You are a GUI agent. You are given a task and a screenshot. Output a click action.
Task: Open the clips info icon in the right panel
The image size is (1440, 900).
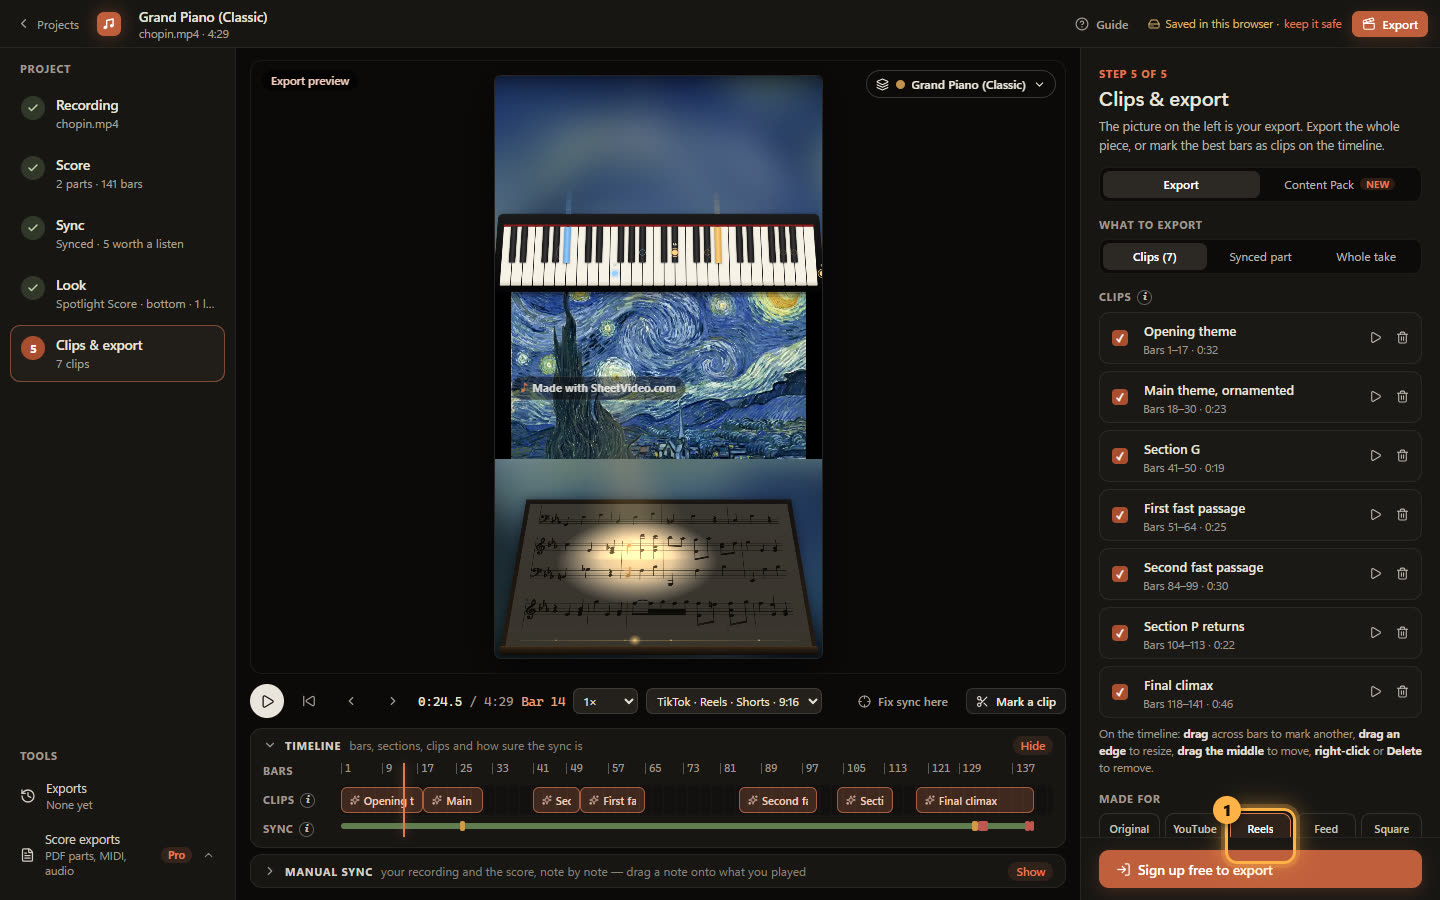coord(1145,297)
